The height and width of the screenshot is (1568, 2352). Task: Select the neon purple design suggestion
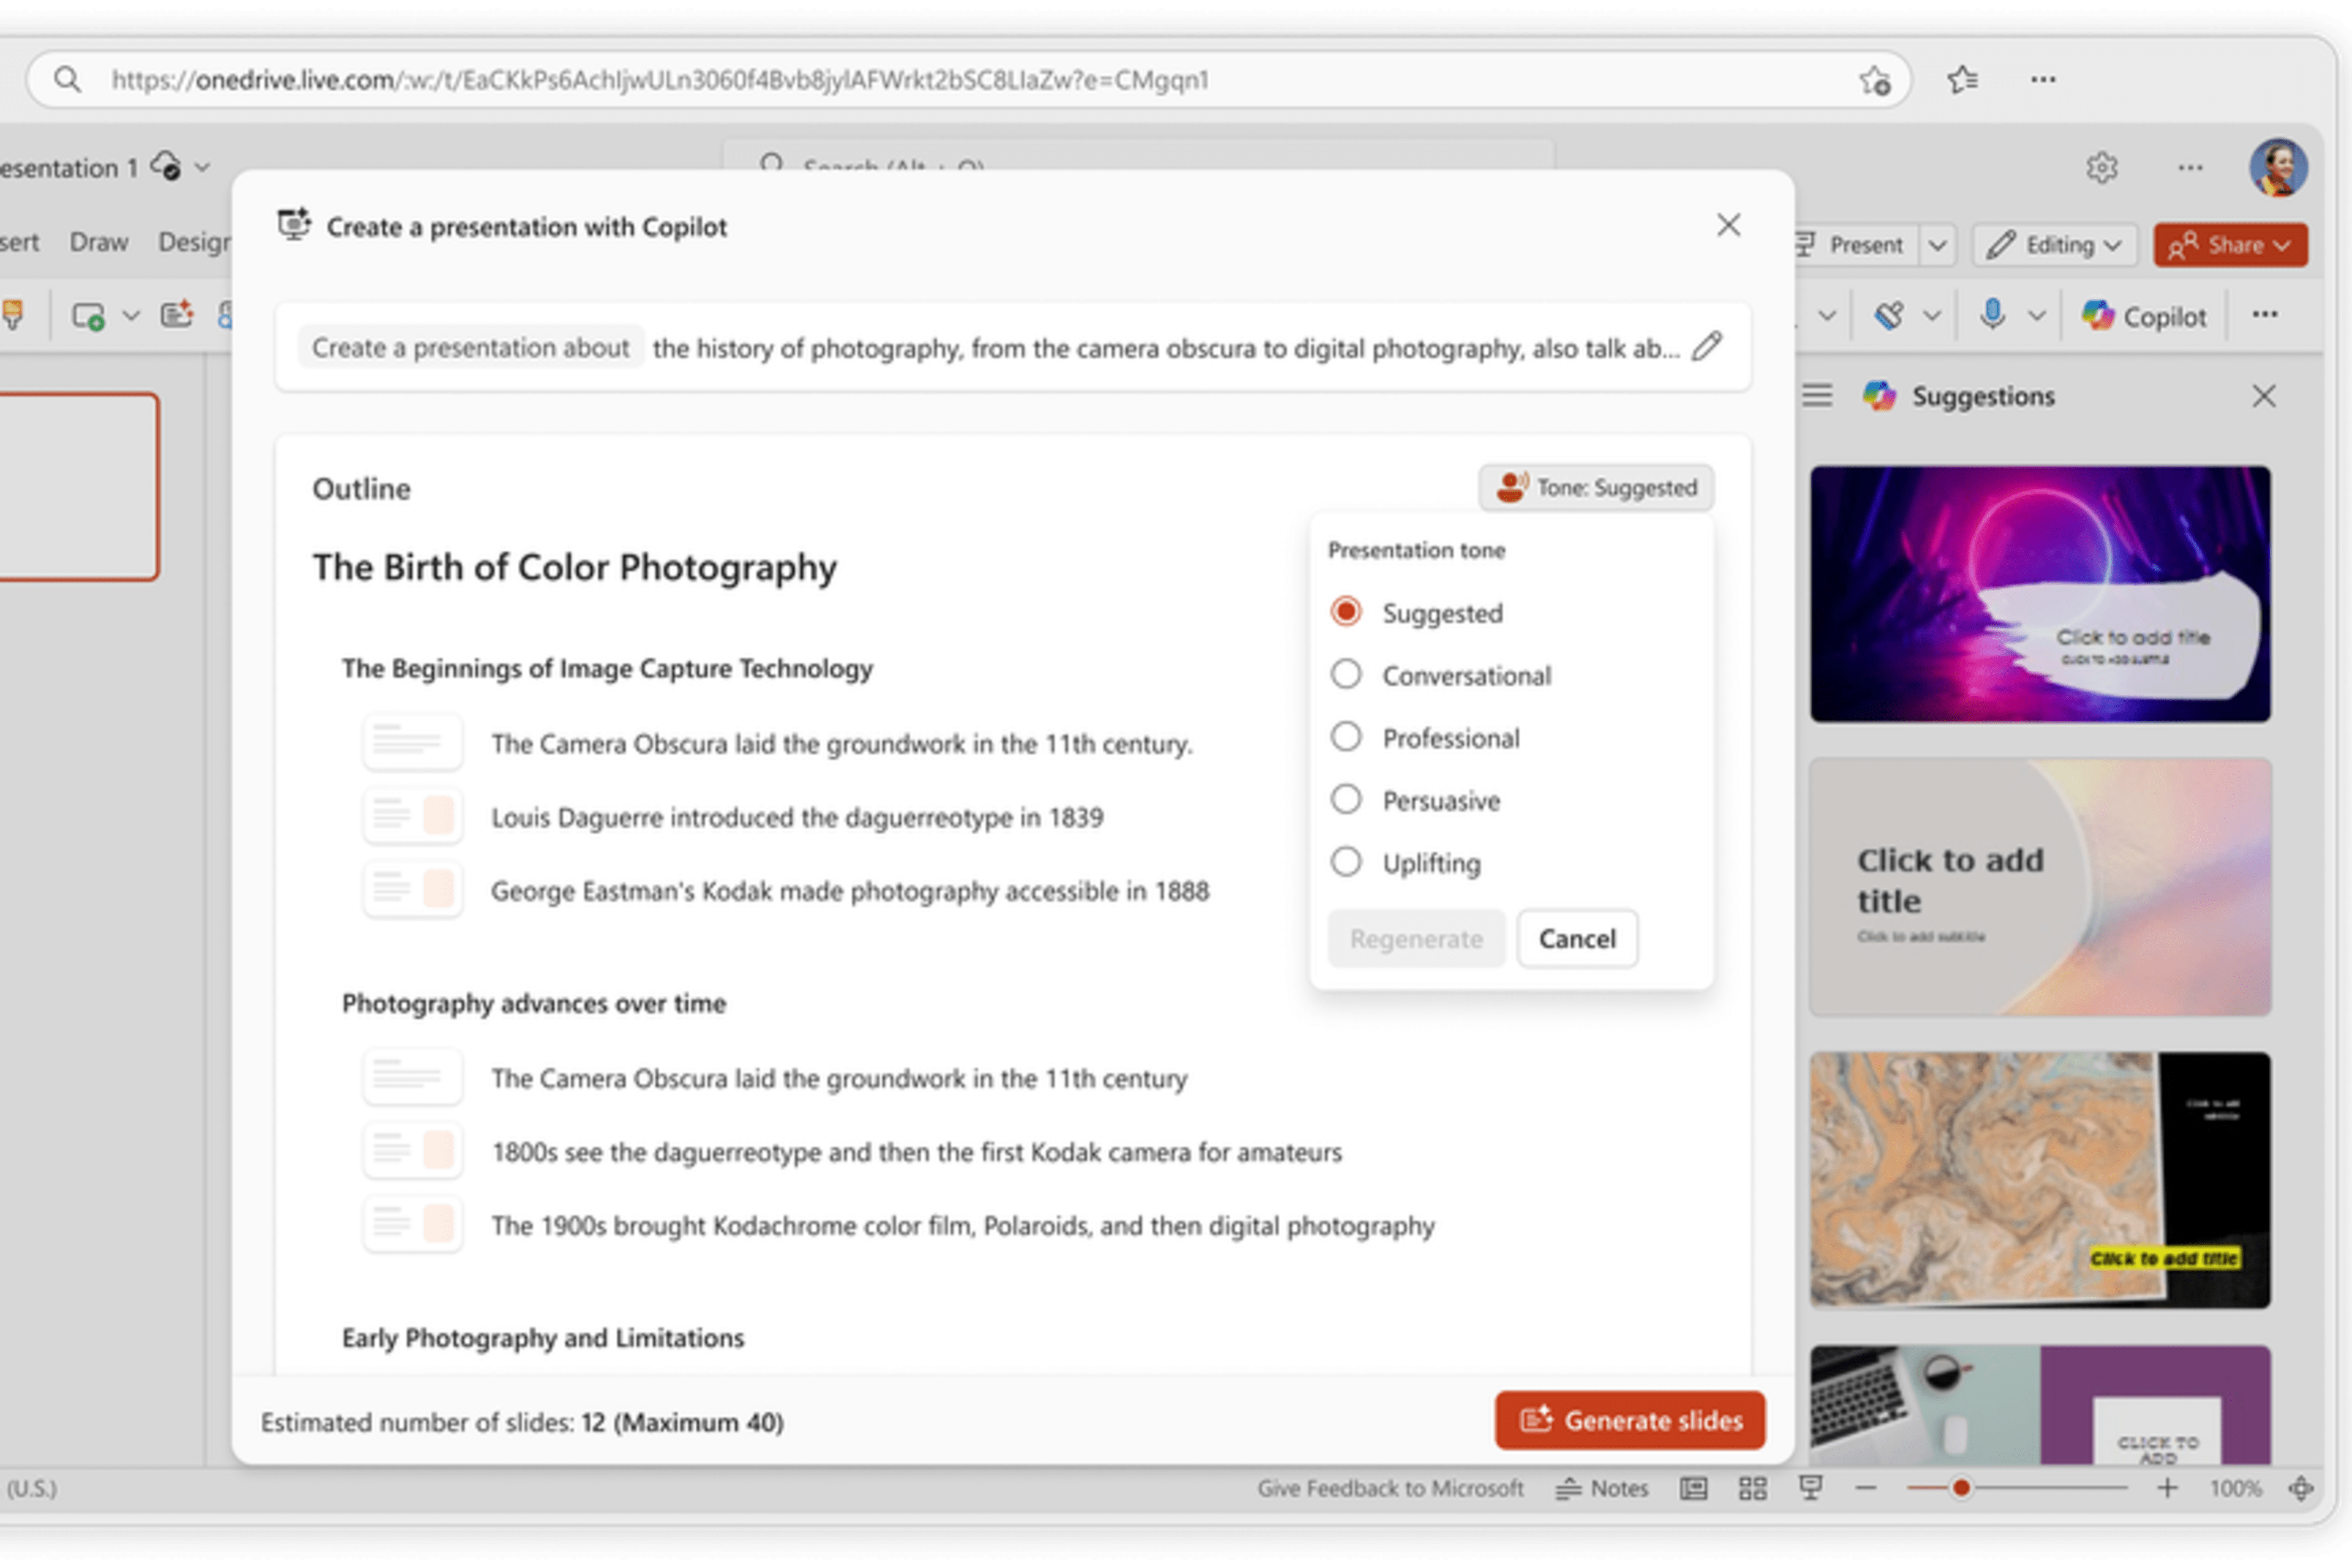tap(2040, 594)
